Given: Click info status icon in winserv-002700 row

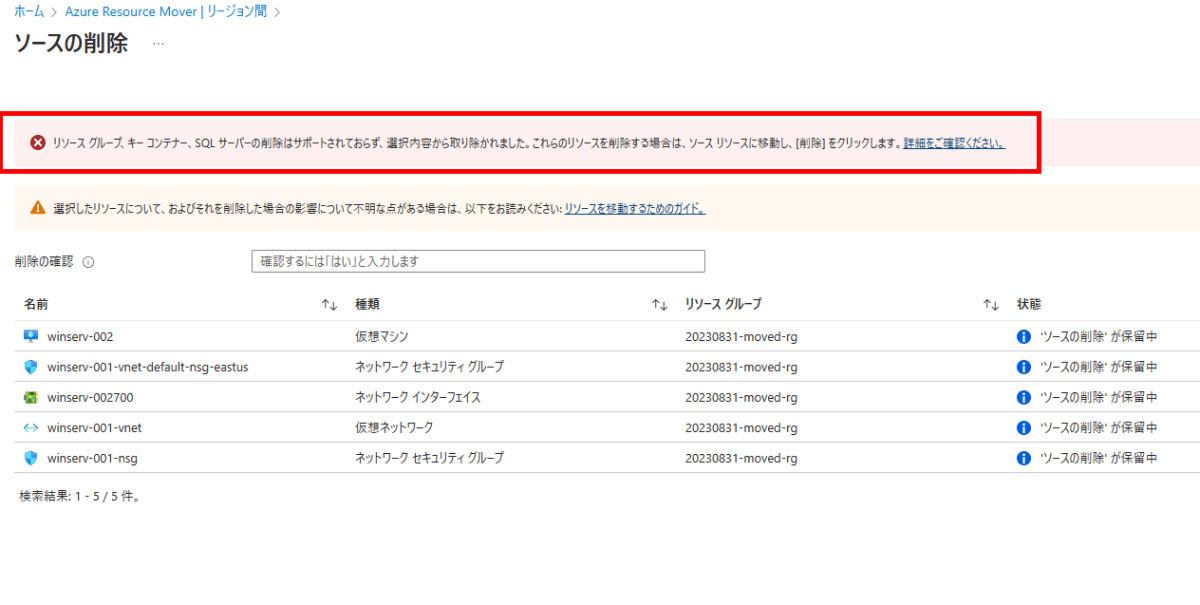Looking at the screenshot, I should coord(1023,397).
